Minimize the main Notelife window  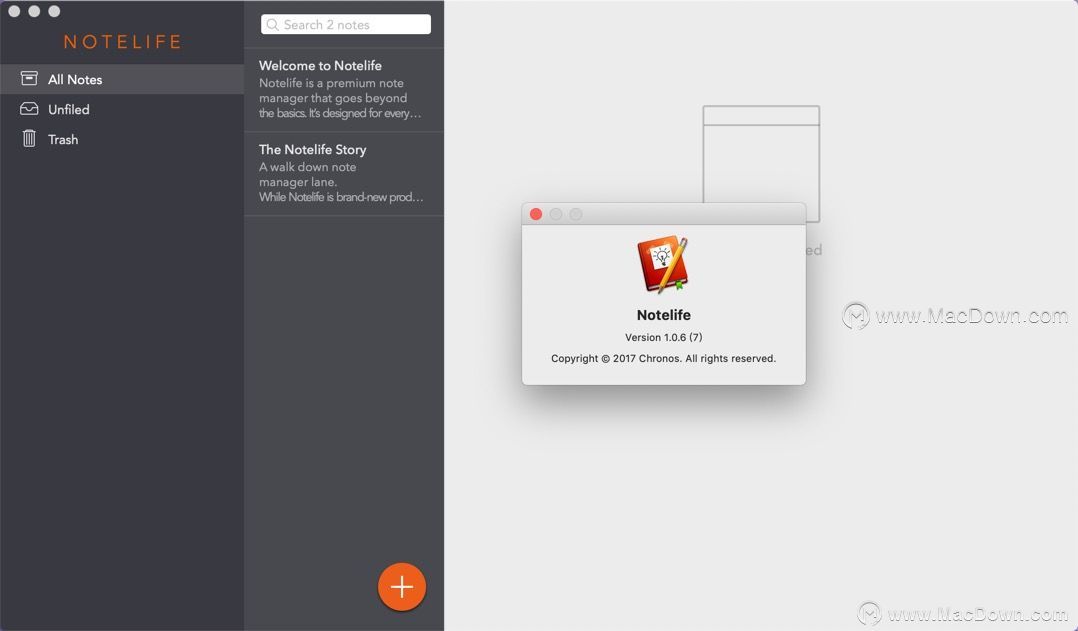pos(34,11)
